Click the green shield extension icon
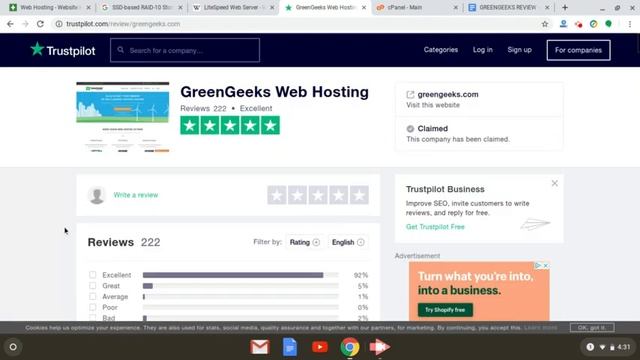 [609, 24]
